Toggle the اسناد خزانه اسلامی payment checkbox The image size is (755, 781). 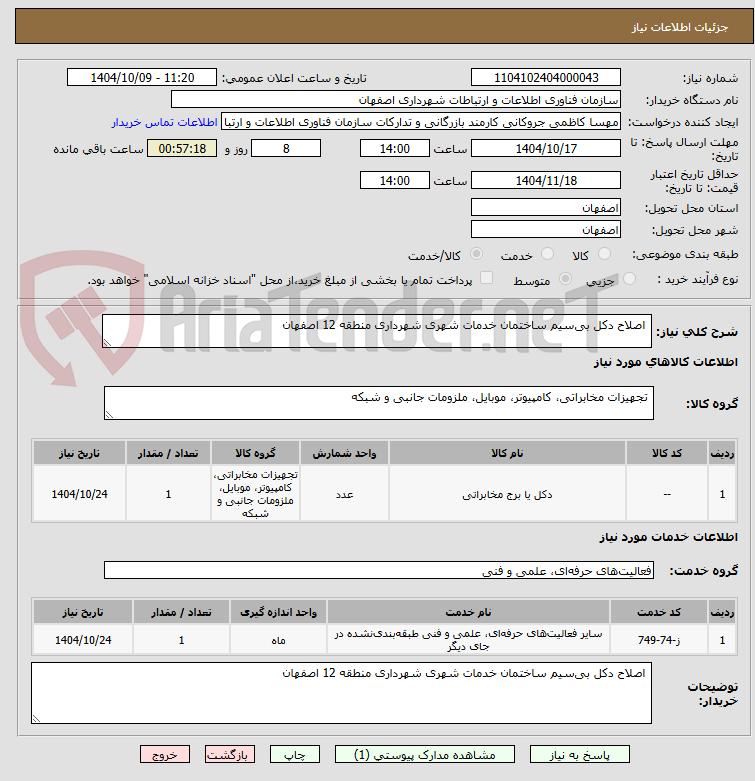(487, 278)
